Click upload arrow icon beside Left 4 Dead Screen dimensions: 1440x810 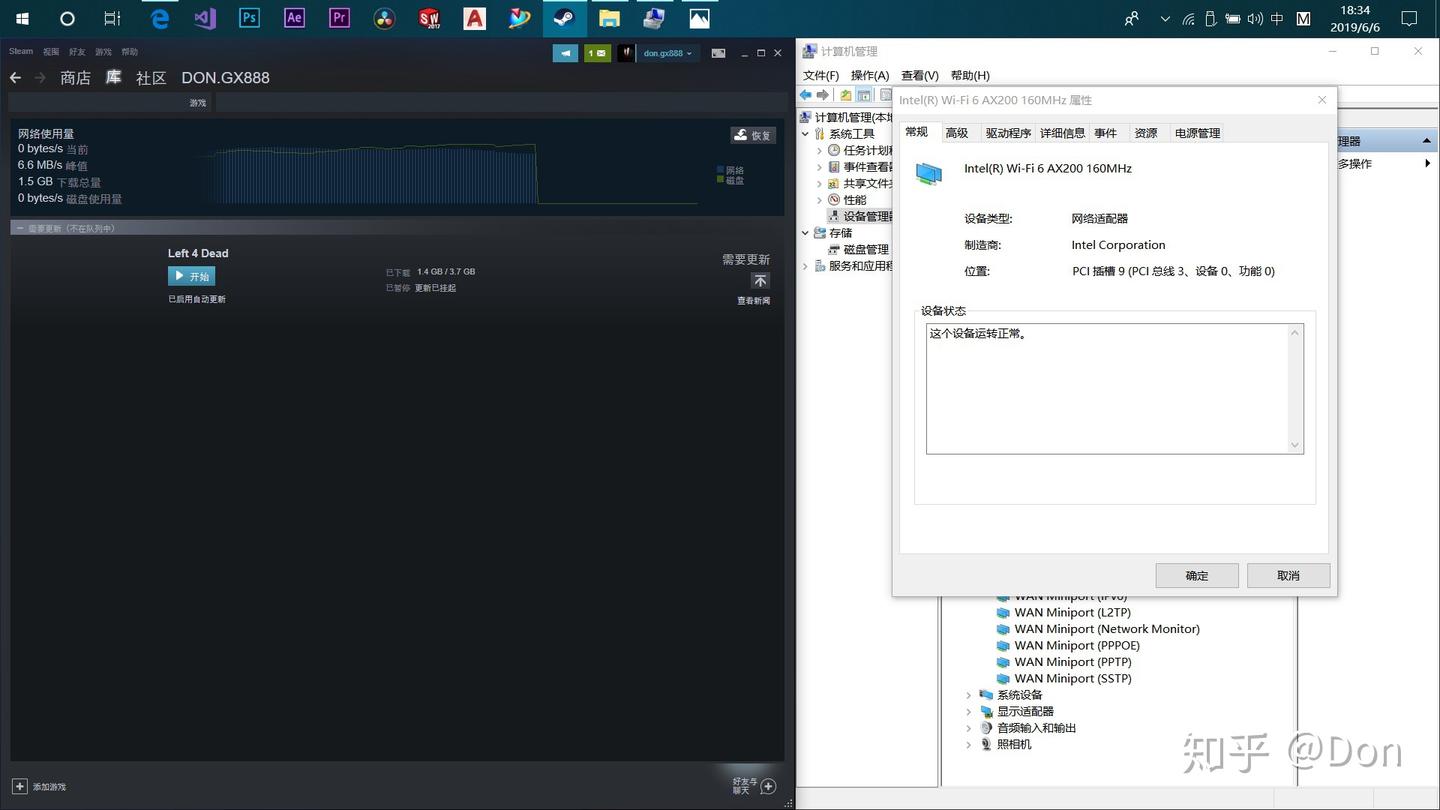[760, 281]
